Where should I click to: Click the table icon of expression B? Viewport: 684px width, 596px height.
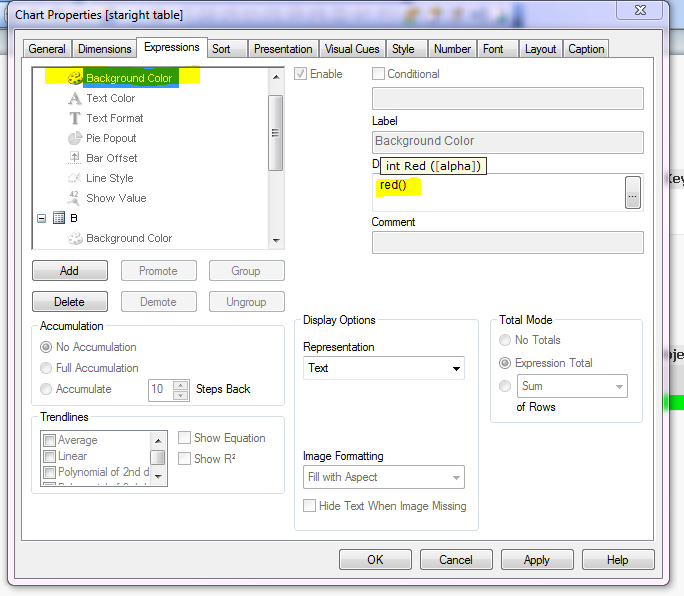[x=59, y=218]
